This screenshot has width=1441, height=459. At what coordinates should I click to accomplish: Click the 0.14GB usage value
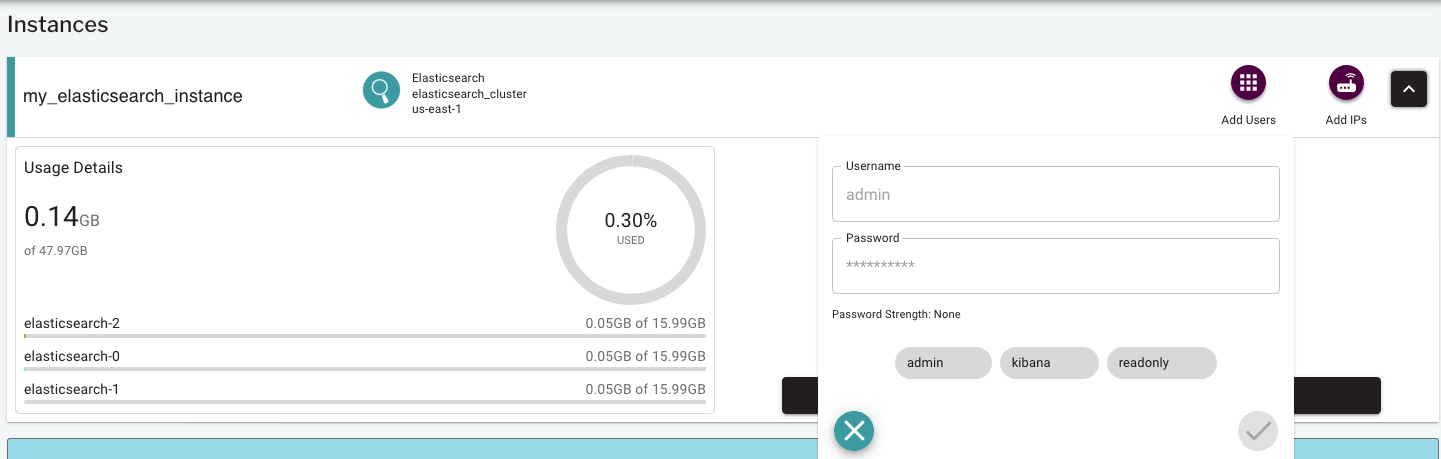[x=62, y=217]
